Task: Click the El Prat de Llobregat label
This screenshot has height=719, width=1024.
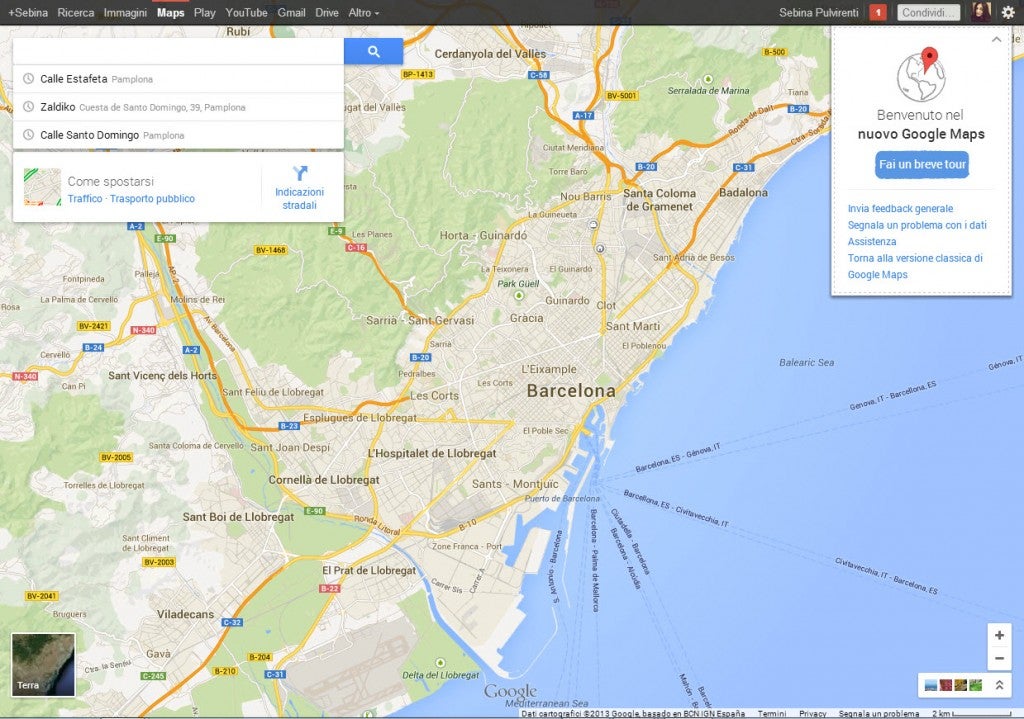Action: tap(369, 570)
